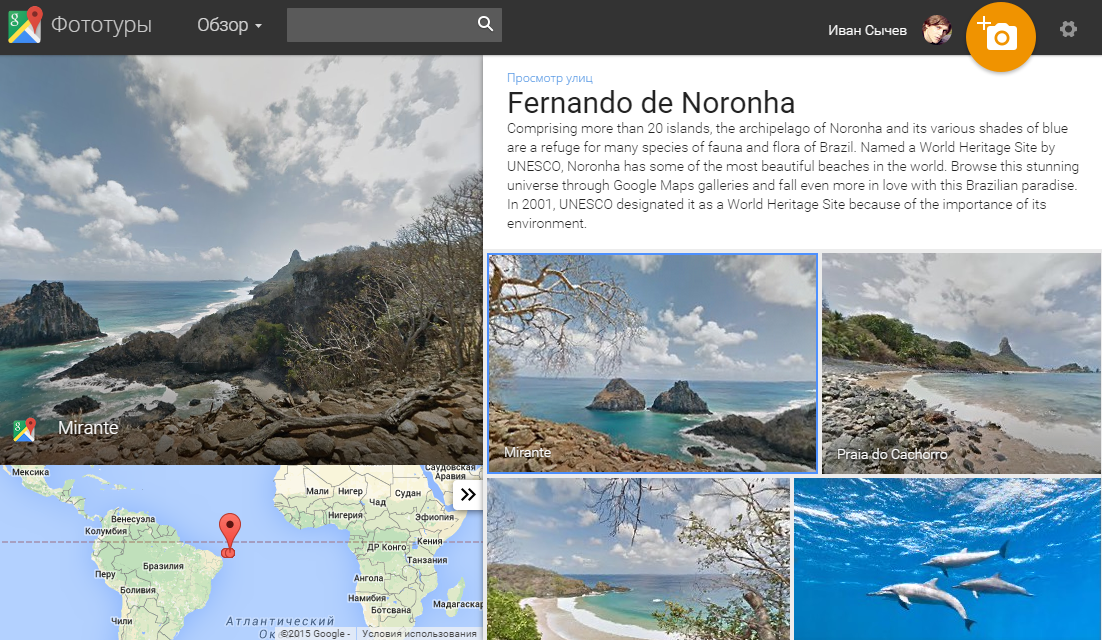Select the Mirante thumbnail
This screenshot has height=640, width=1102.
(x=652, y=363)
